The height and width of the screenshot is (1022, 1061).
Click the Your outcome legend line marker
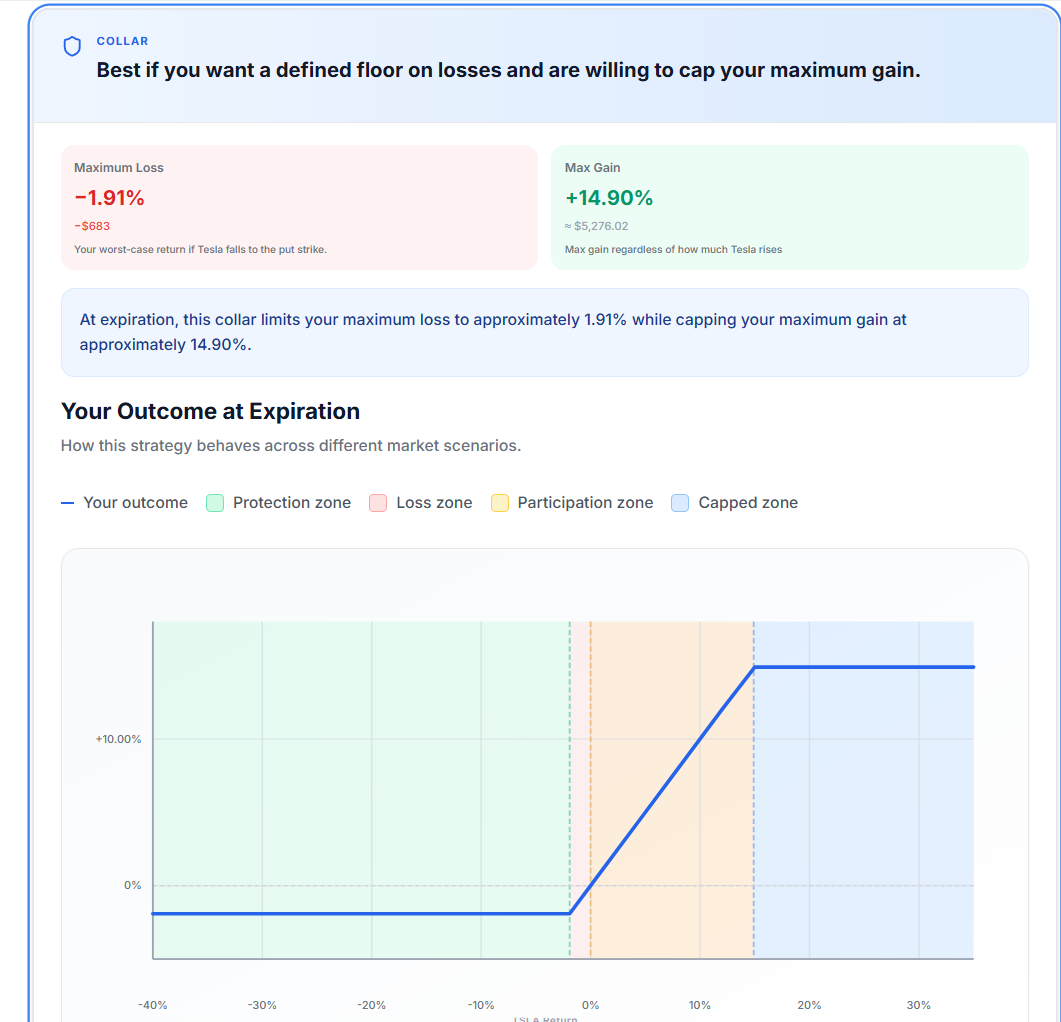[67, 503]
